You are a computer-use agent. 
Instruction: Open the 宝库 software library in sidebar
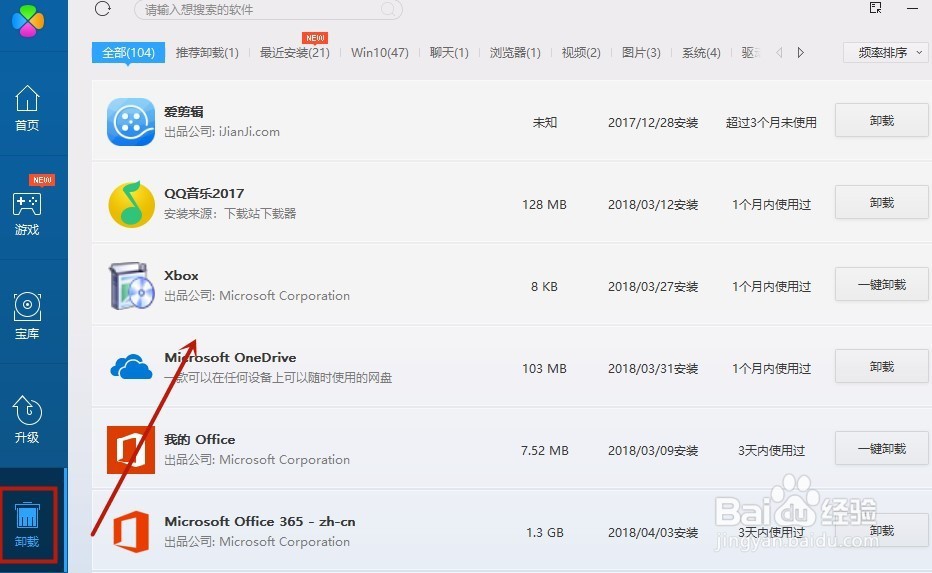(x=27, y=317)
